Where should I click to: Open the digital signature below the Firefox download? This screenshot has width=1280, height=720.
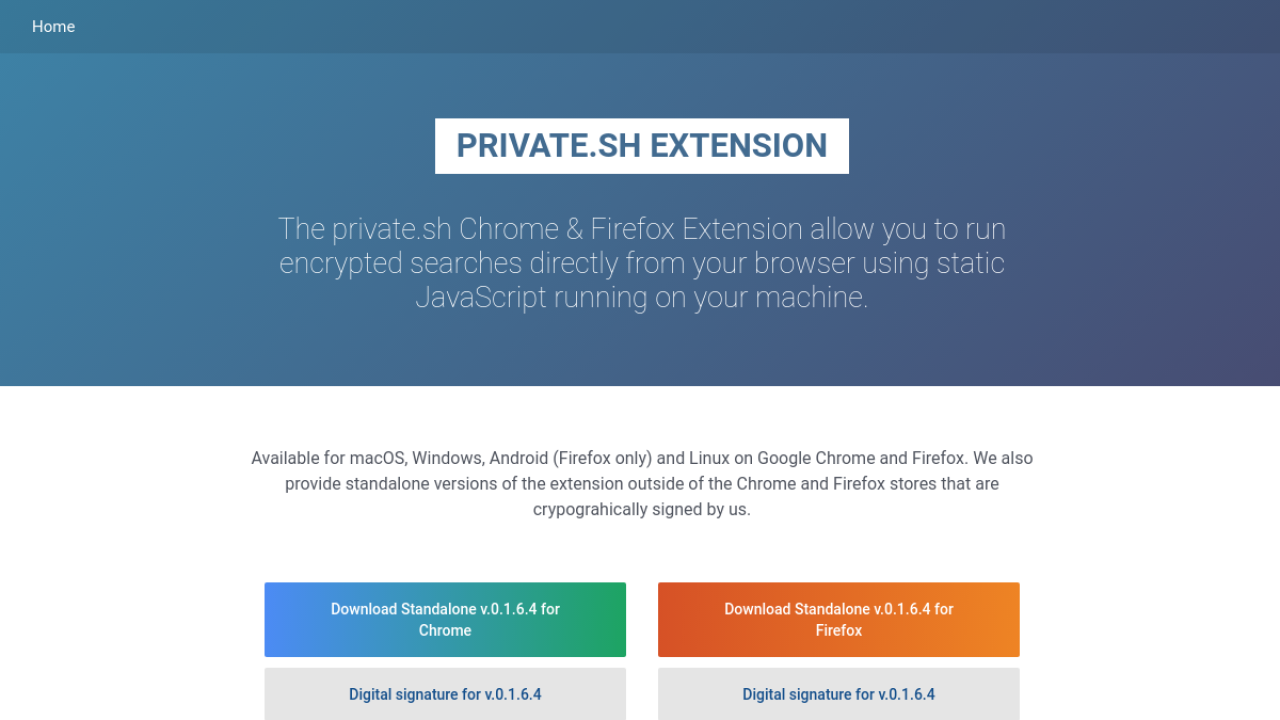point(839,694)
